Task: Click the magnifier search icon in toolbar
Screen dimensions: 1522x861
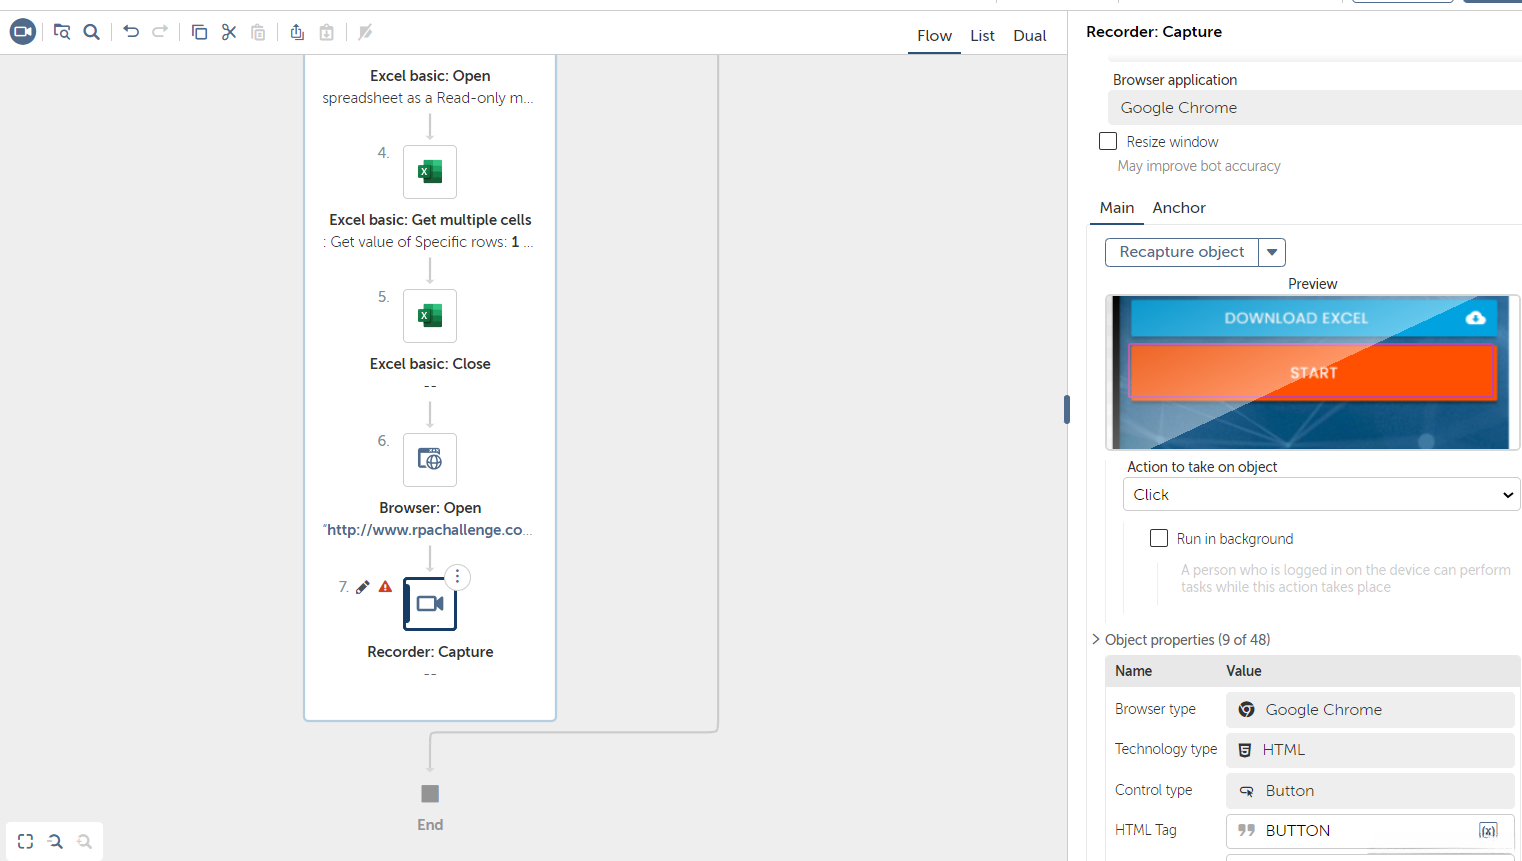Action: [x=92, y=32]
